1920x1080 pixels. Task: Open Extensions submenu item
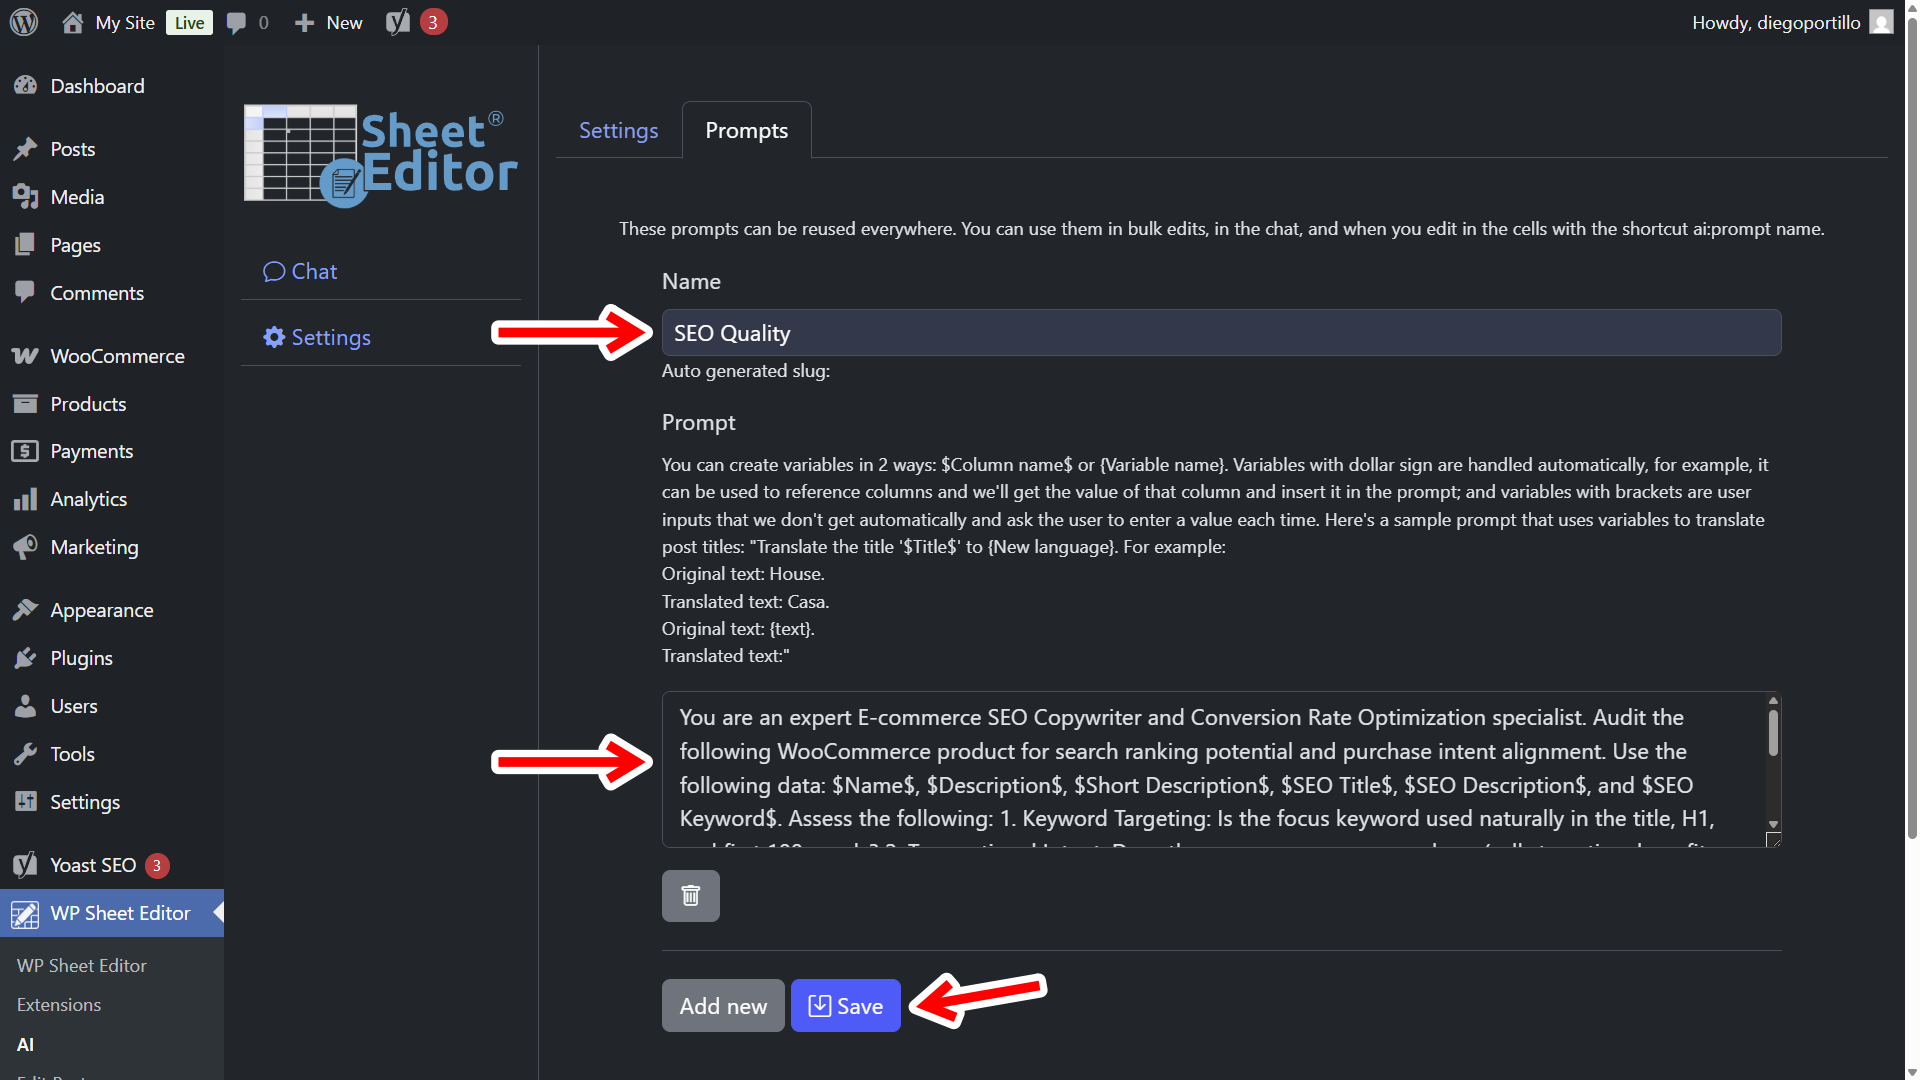(59, 1004)
